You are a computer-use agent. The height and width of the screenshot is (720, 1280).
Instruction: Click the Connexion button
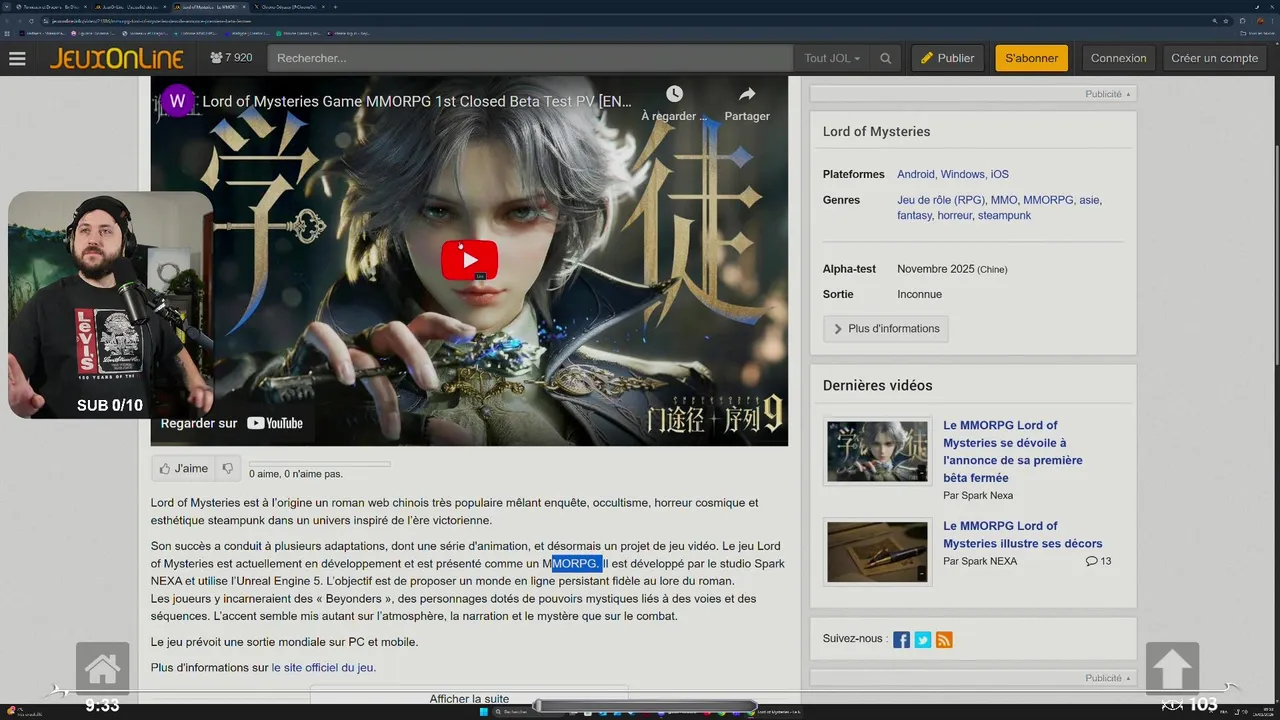coord(1118,58)
